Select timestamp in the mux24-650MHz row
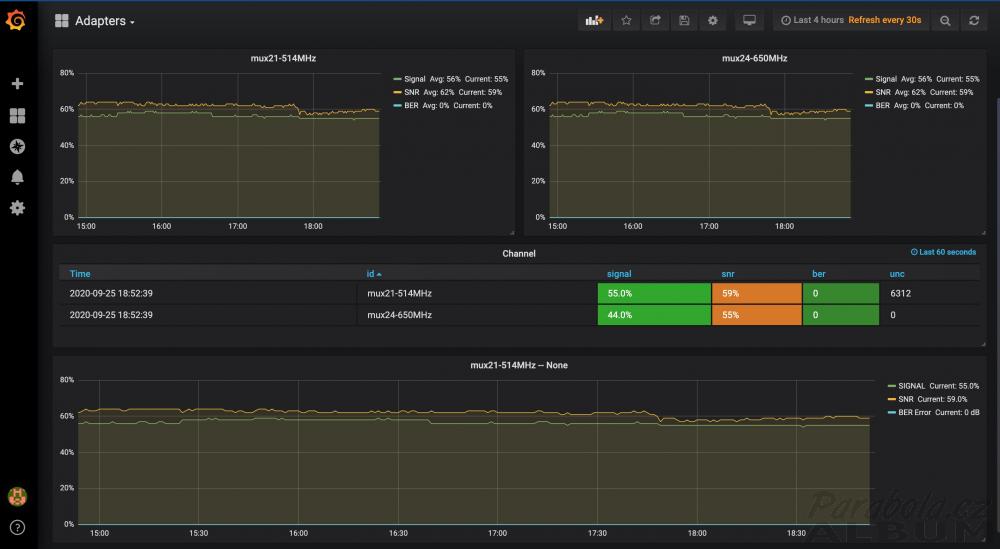The image size is (1000, 549). 111,315
